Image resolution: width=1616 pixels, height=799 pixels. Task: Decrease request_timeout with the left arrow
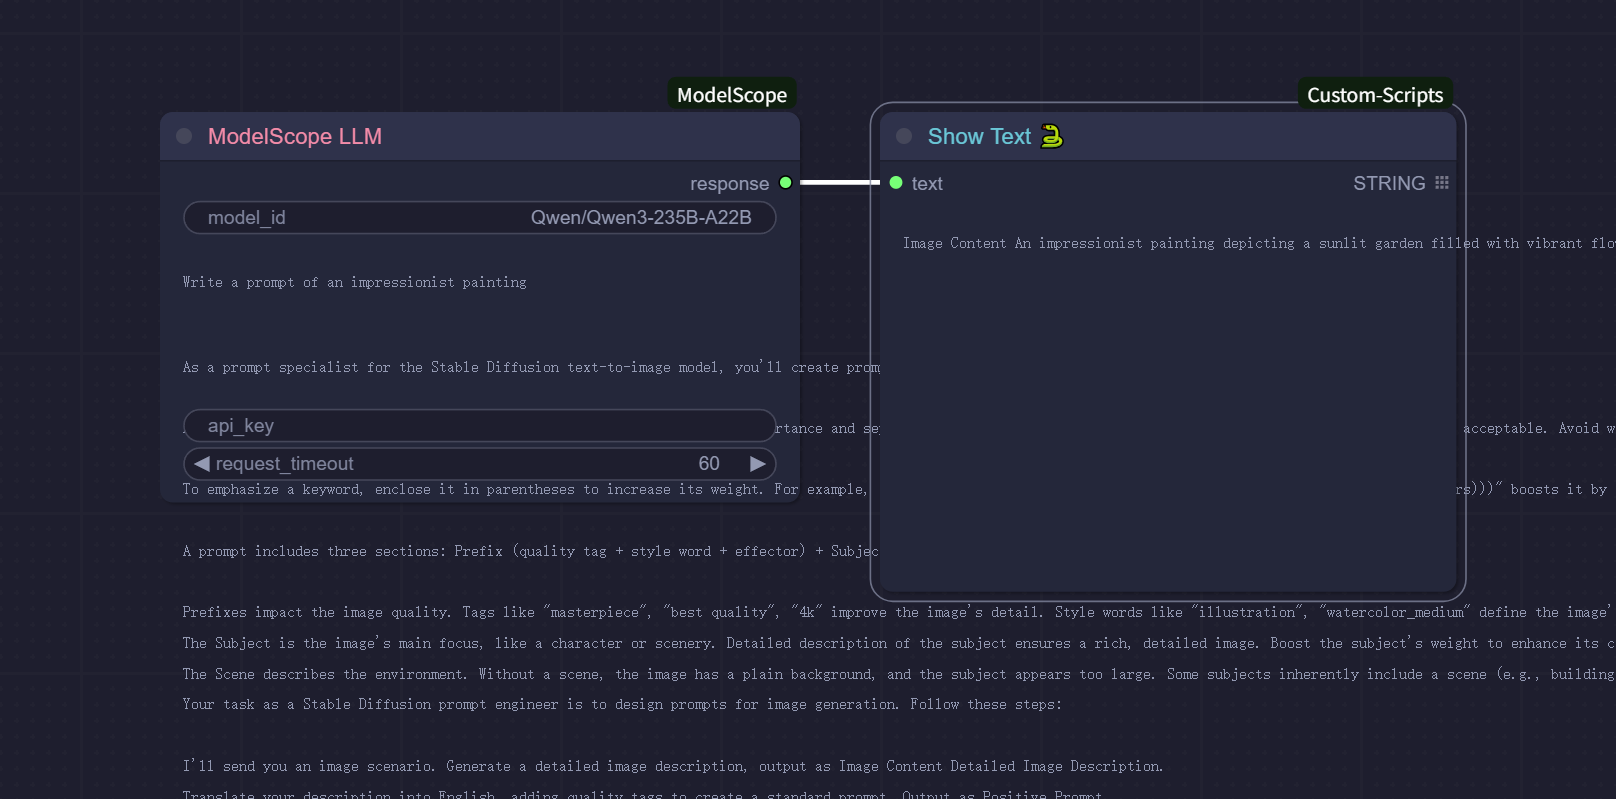pyautogui.click(x=202, y=464)
